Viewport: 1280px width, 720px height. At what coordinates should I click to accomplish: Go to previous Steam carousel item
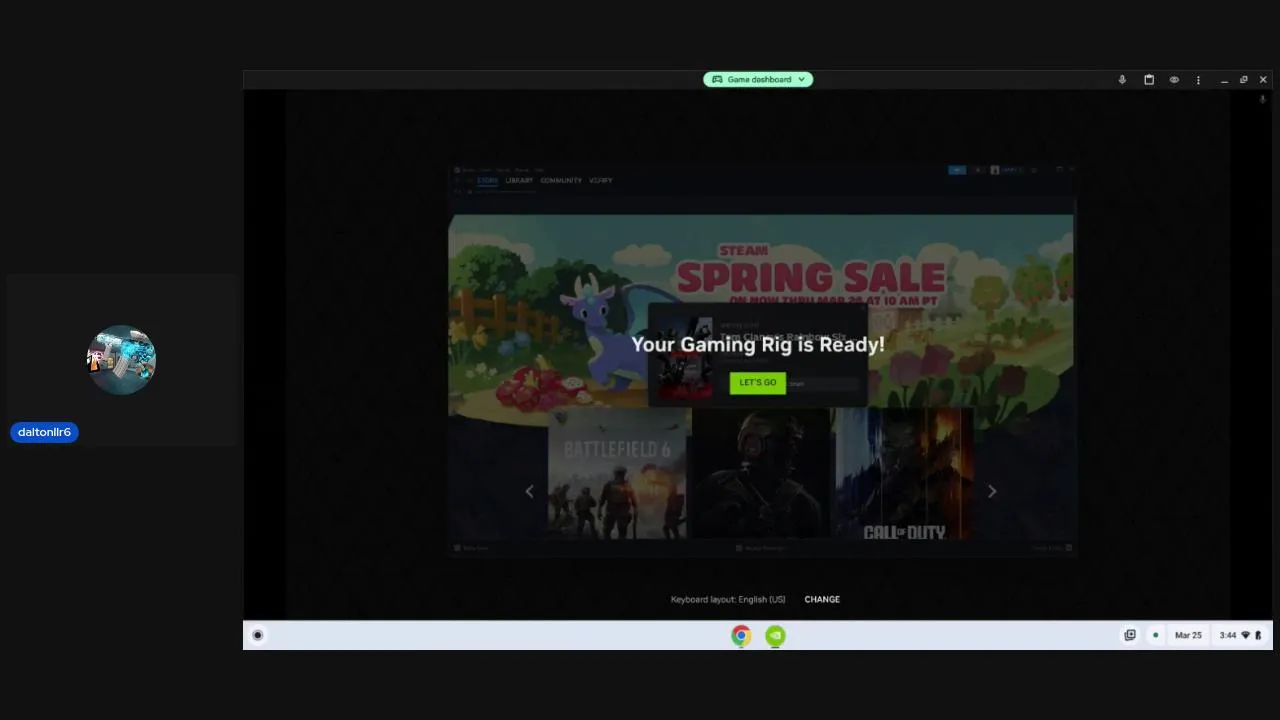tap(529, 491)
